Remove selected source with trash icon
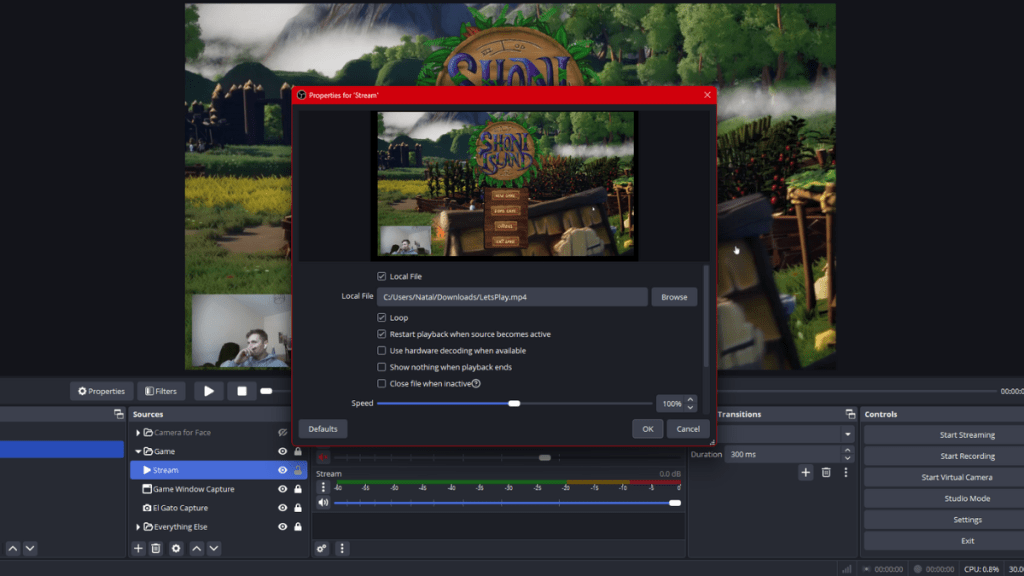Viewport: 1024px width, 576px height. pyautogui.click(x=155, y=549)
